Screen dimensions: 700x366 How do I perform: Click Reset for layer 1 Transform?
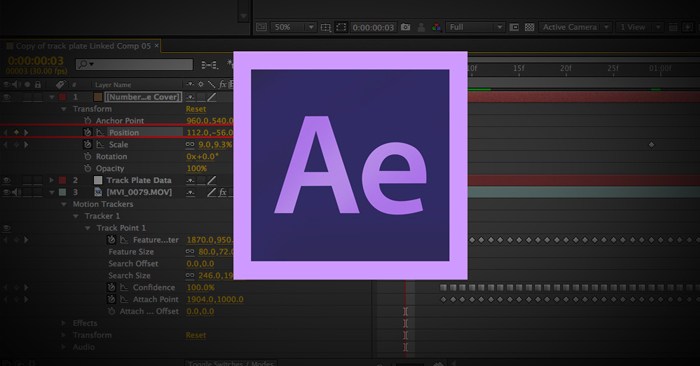pyautogui.click(x=196, y=109)
